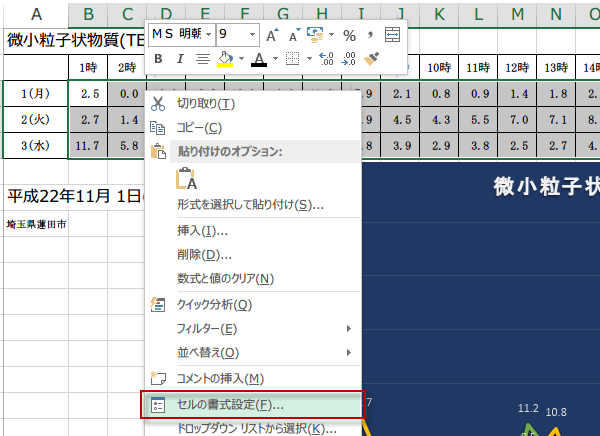
Task: Click the cell with value 7.0
Action: [517, 120]
